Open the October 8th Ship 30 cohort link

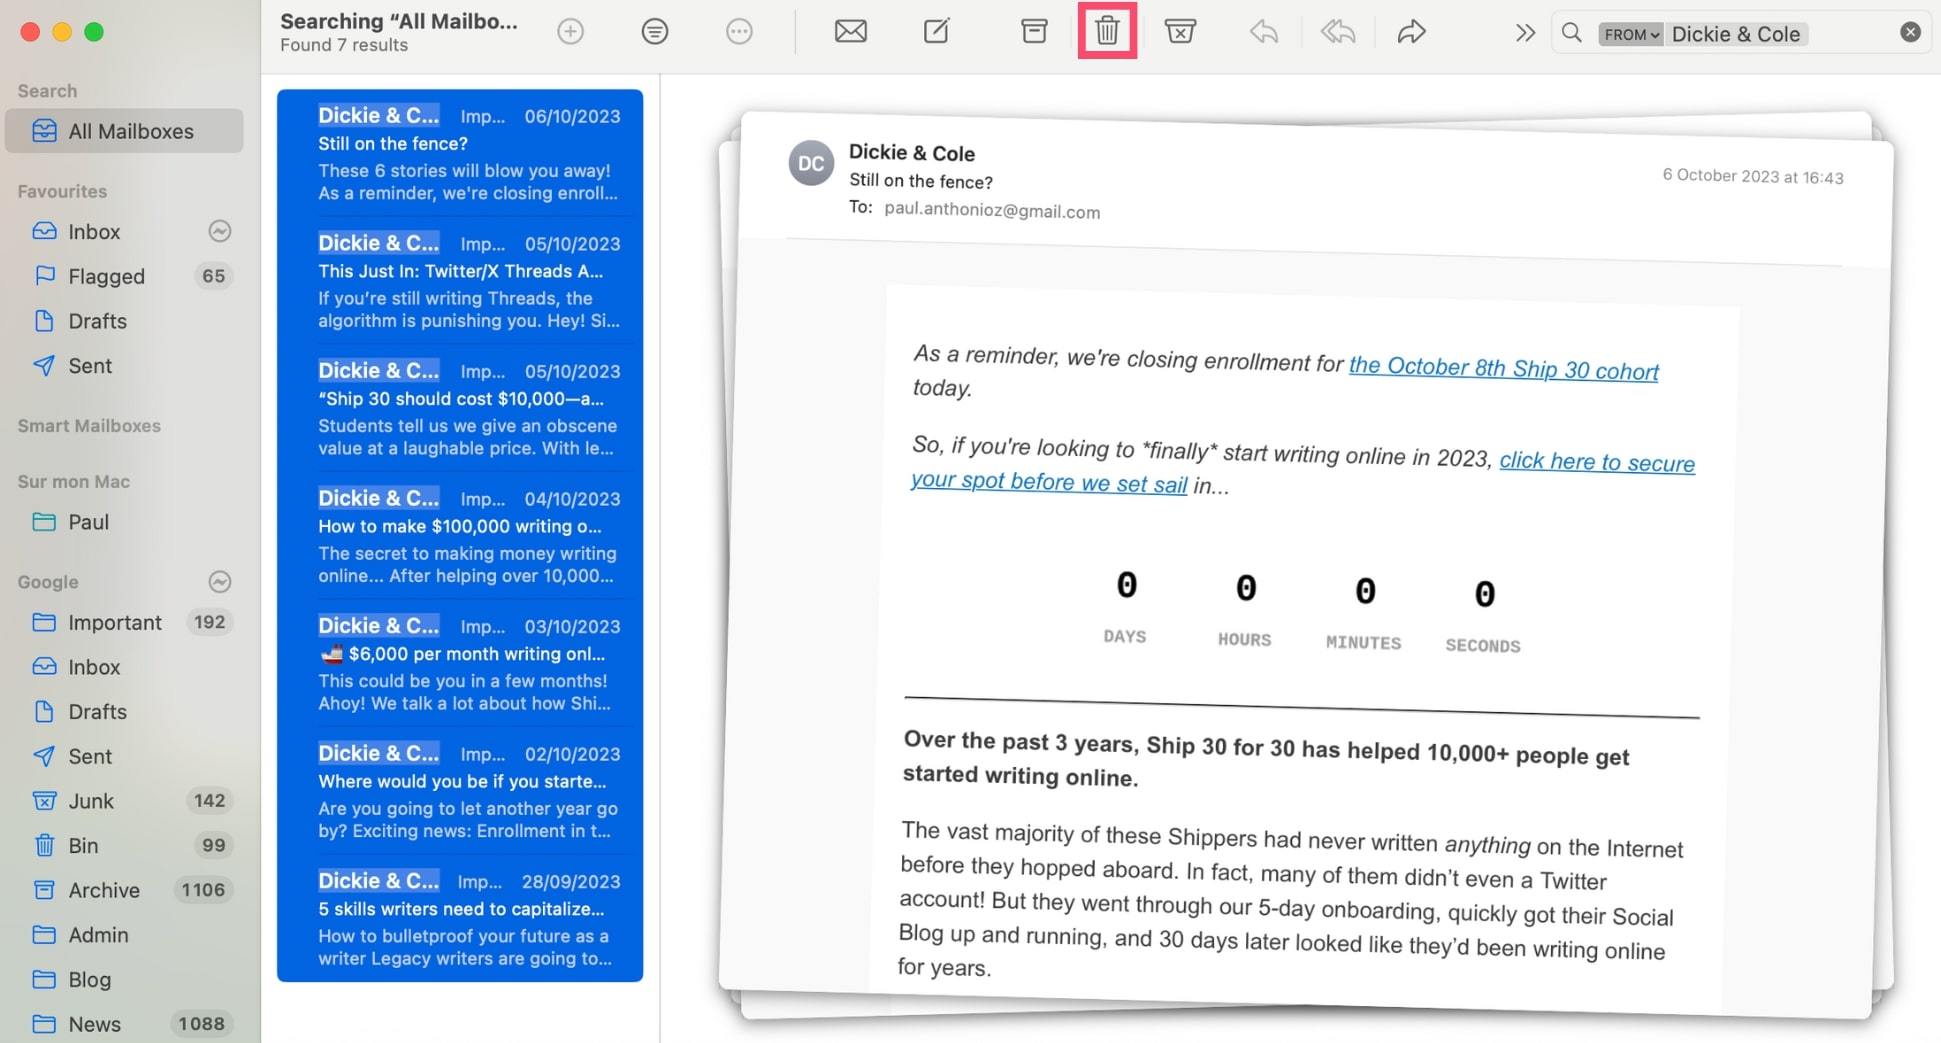click(1503, 368)
